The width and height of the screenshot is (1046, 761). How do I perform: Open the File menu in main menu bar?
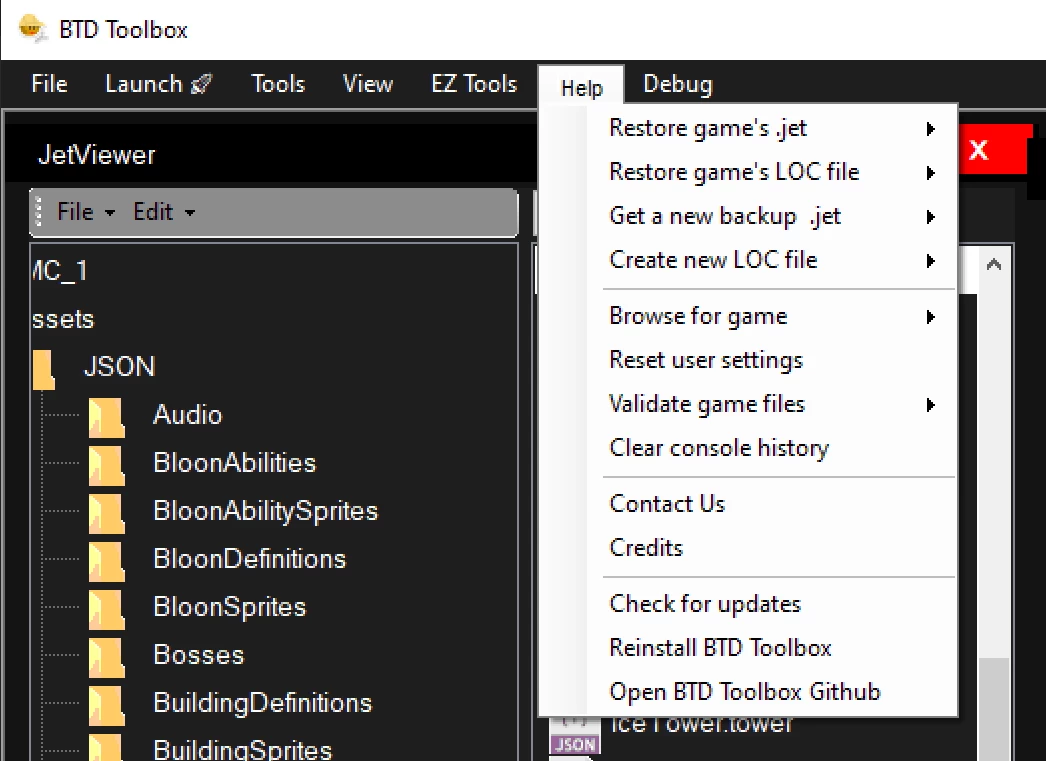coord(49,84)
